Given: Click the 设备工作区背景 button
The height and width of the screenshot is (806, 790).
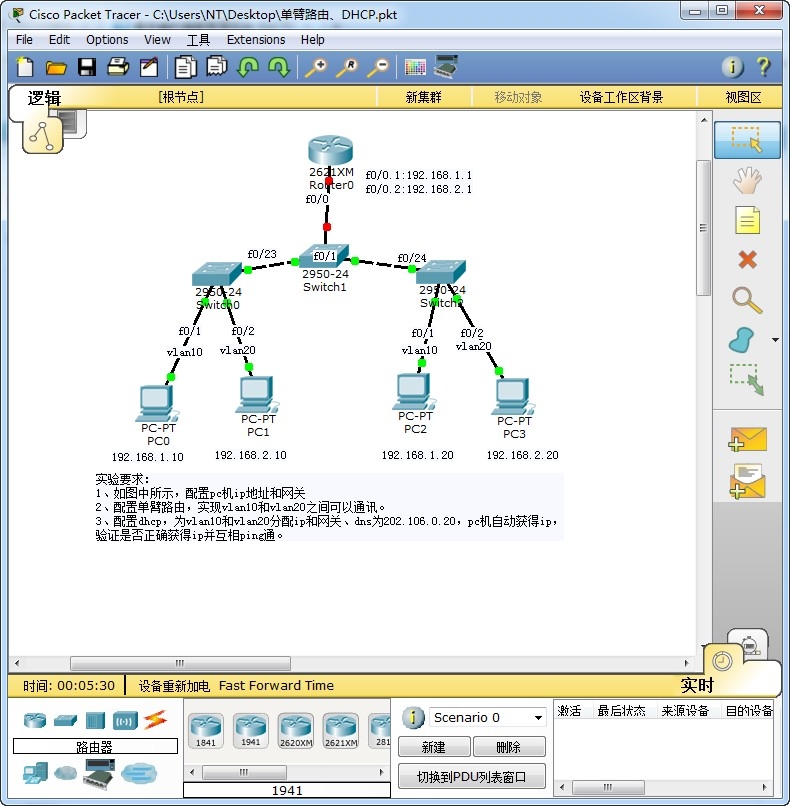Looking at the screenshot, I should click(x=621, y=97).
